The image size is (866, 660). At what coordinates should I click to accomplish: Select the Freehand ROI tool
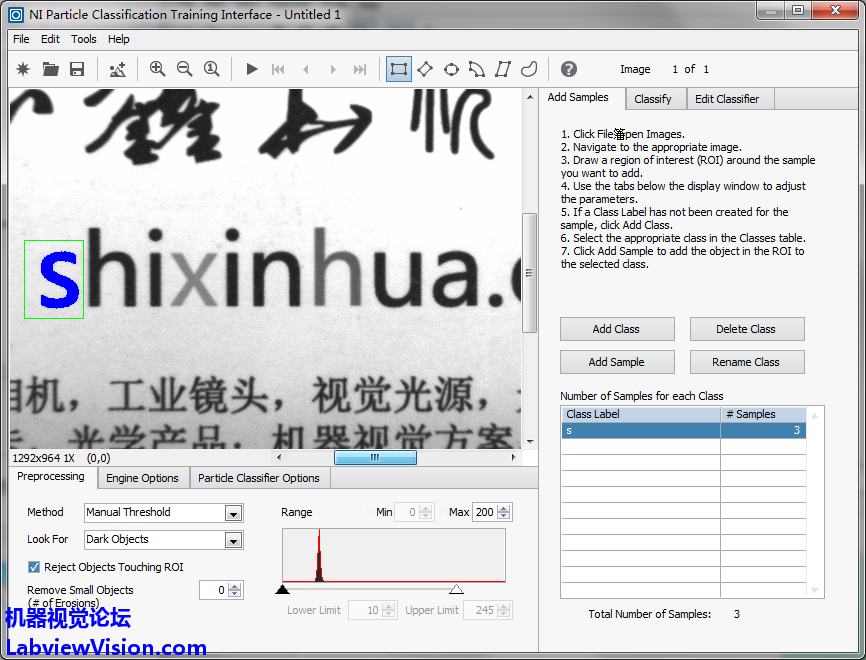[529, 69]
